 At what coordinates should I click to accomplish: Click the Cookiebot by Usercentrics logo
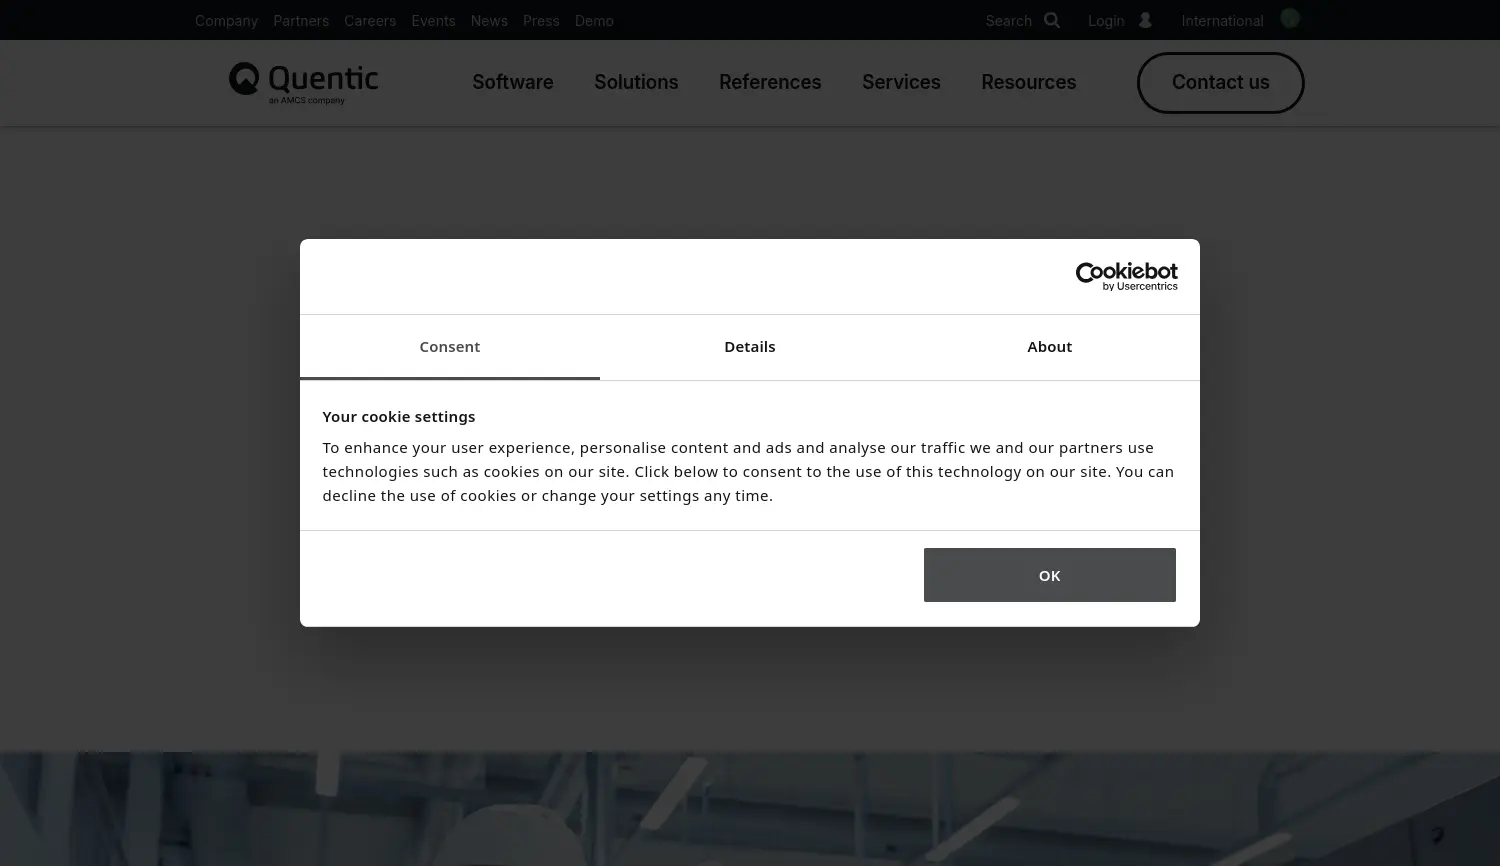[1126, 275]
